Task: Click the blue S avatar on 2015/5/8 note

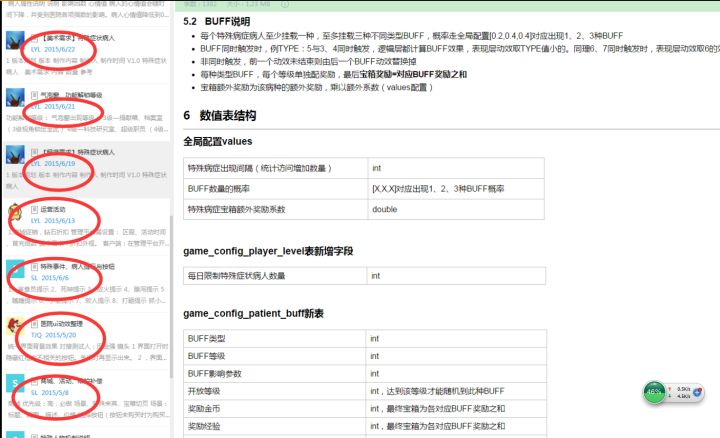Action: pyautogui.click(x=15, y=383)
